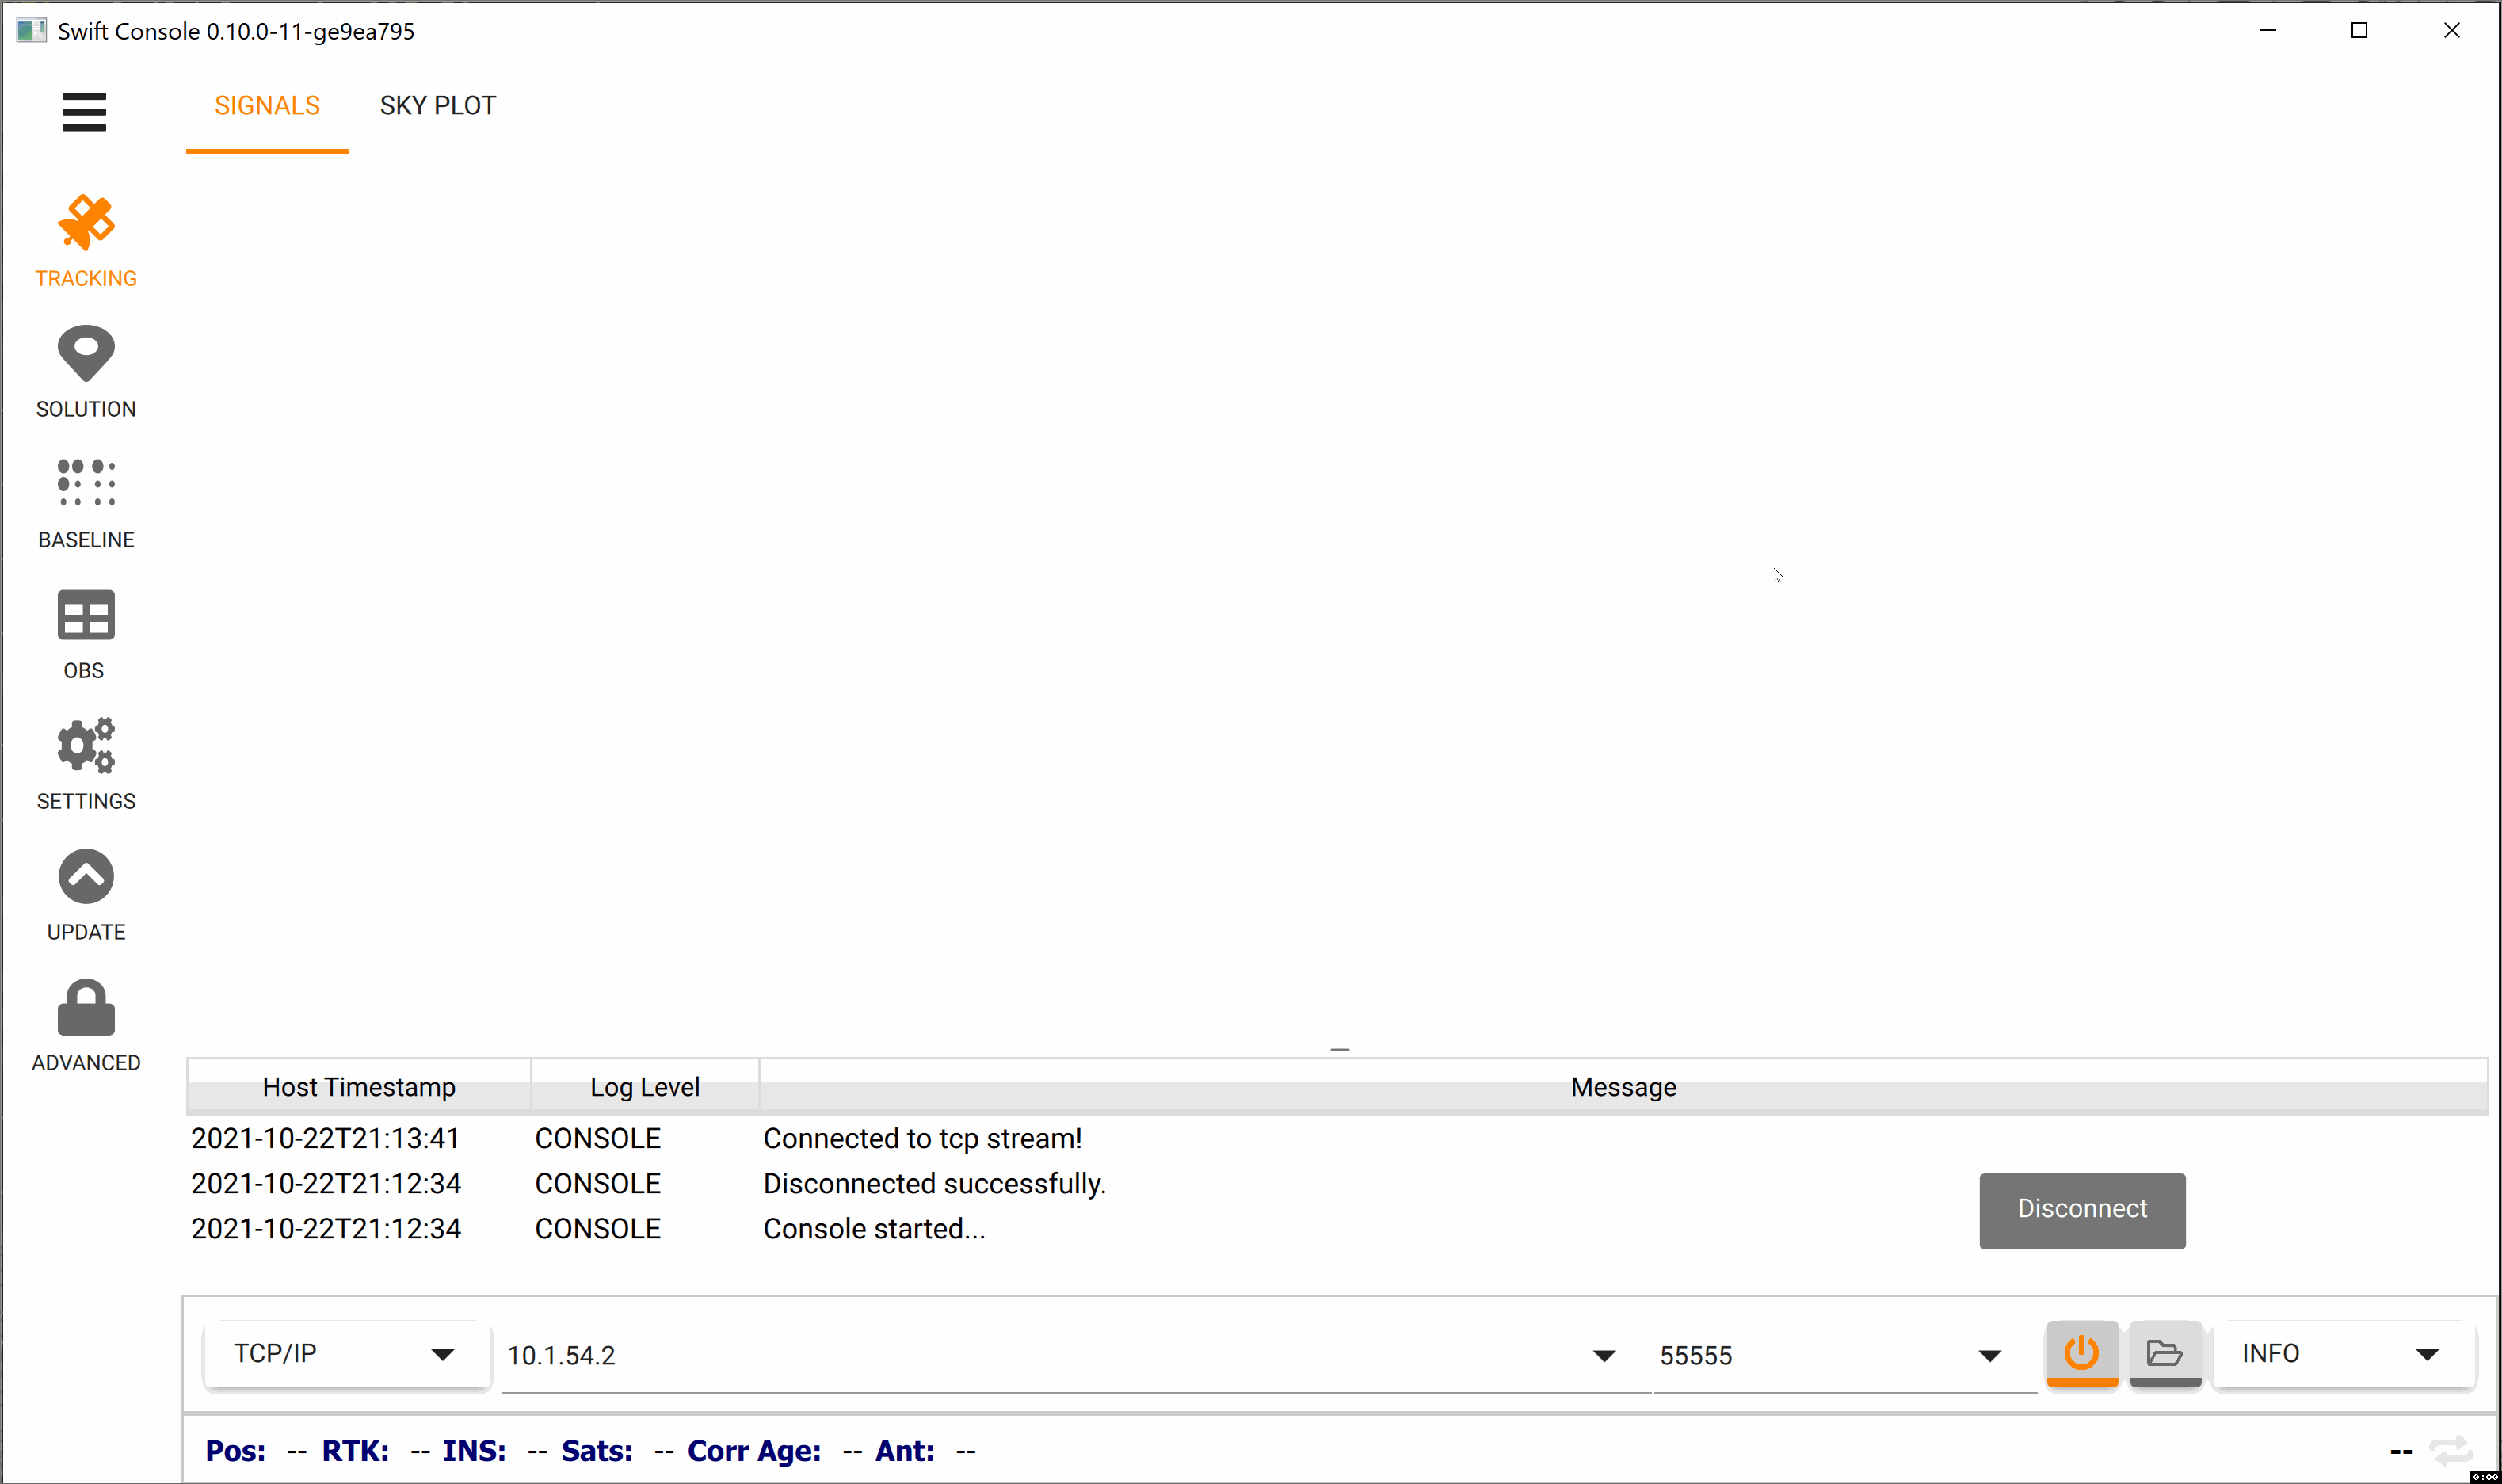Click the Connected to tcp stream log row

(921, 1139)
